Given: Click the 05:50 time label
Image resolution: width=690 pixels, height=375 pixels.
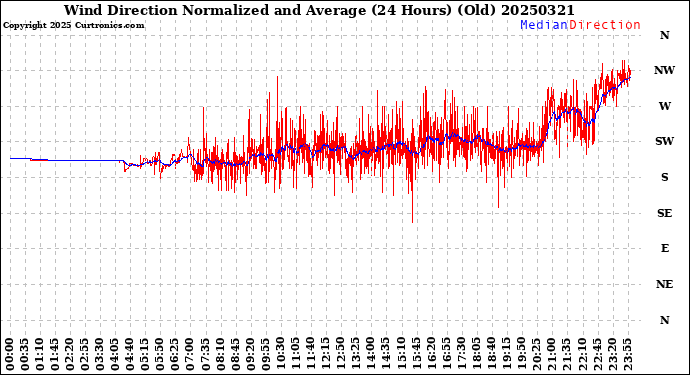Looking at the screenshot, I should point(161,354).
